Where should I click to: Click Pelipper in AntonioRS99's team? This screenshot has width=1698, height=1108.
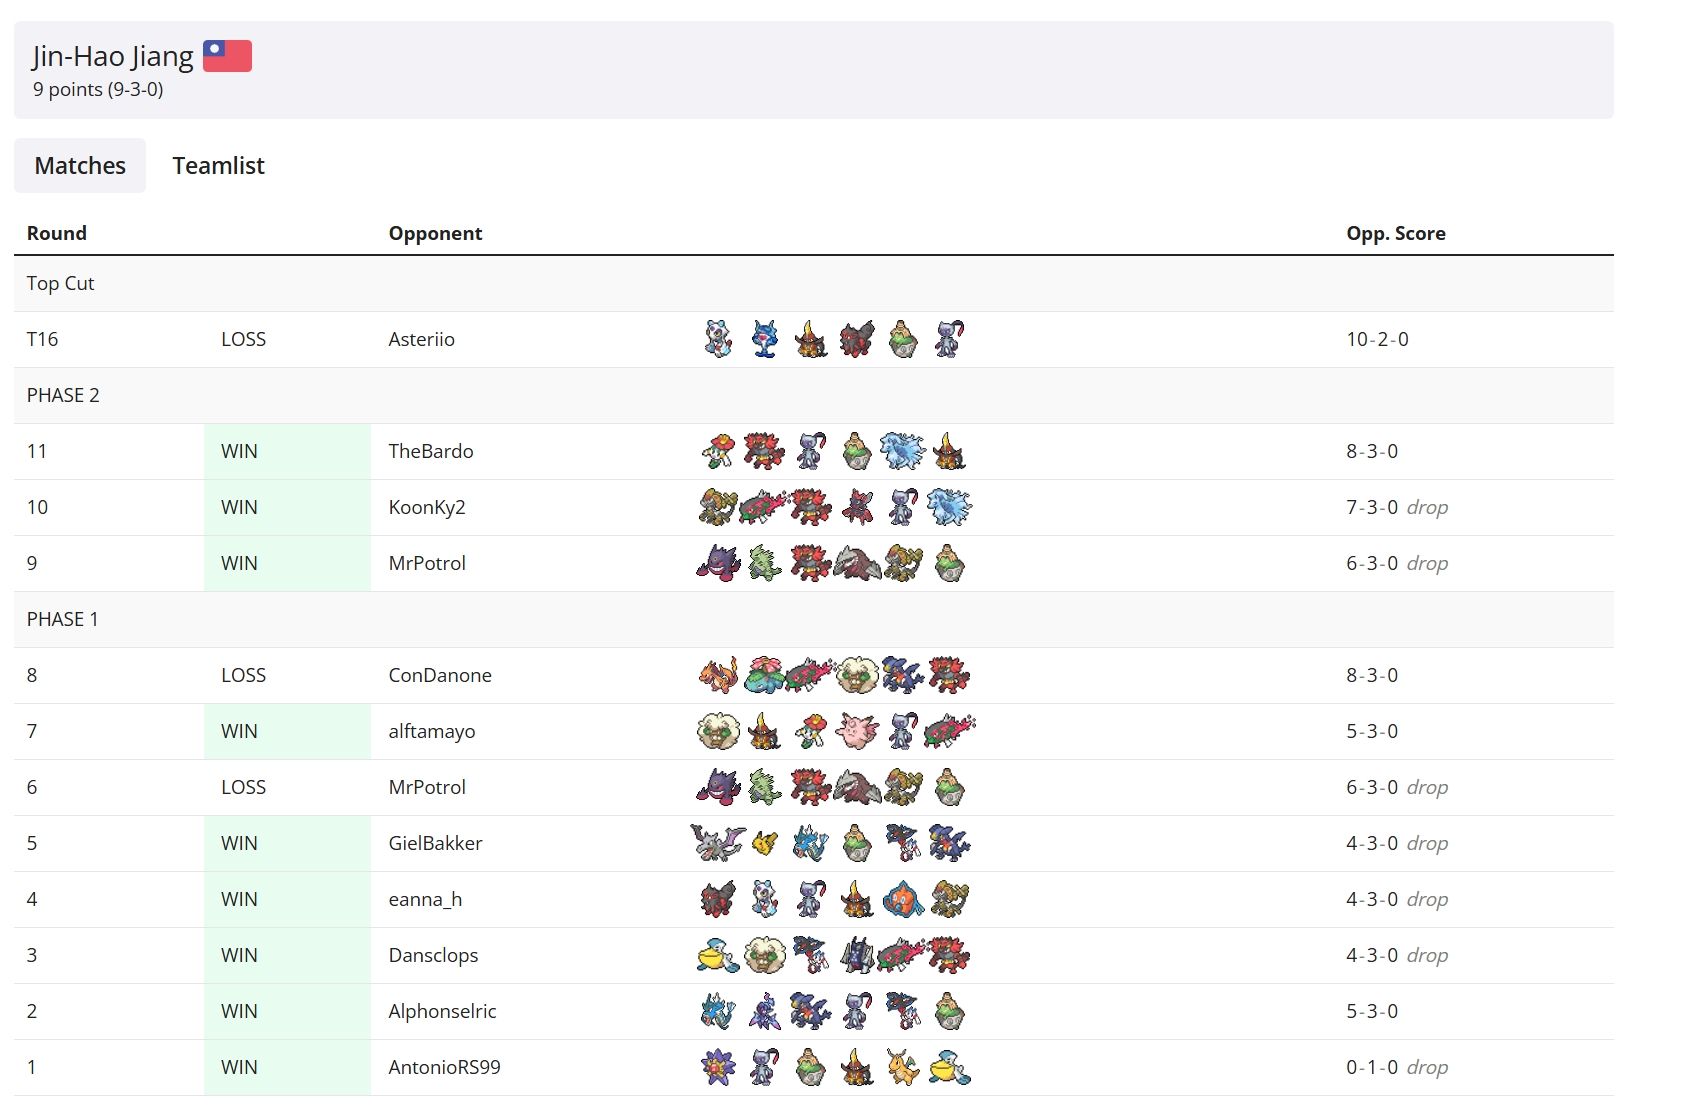click(948, 1067)
